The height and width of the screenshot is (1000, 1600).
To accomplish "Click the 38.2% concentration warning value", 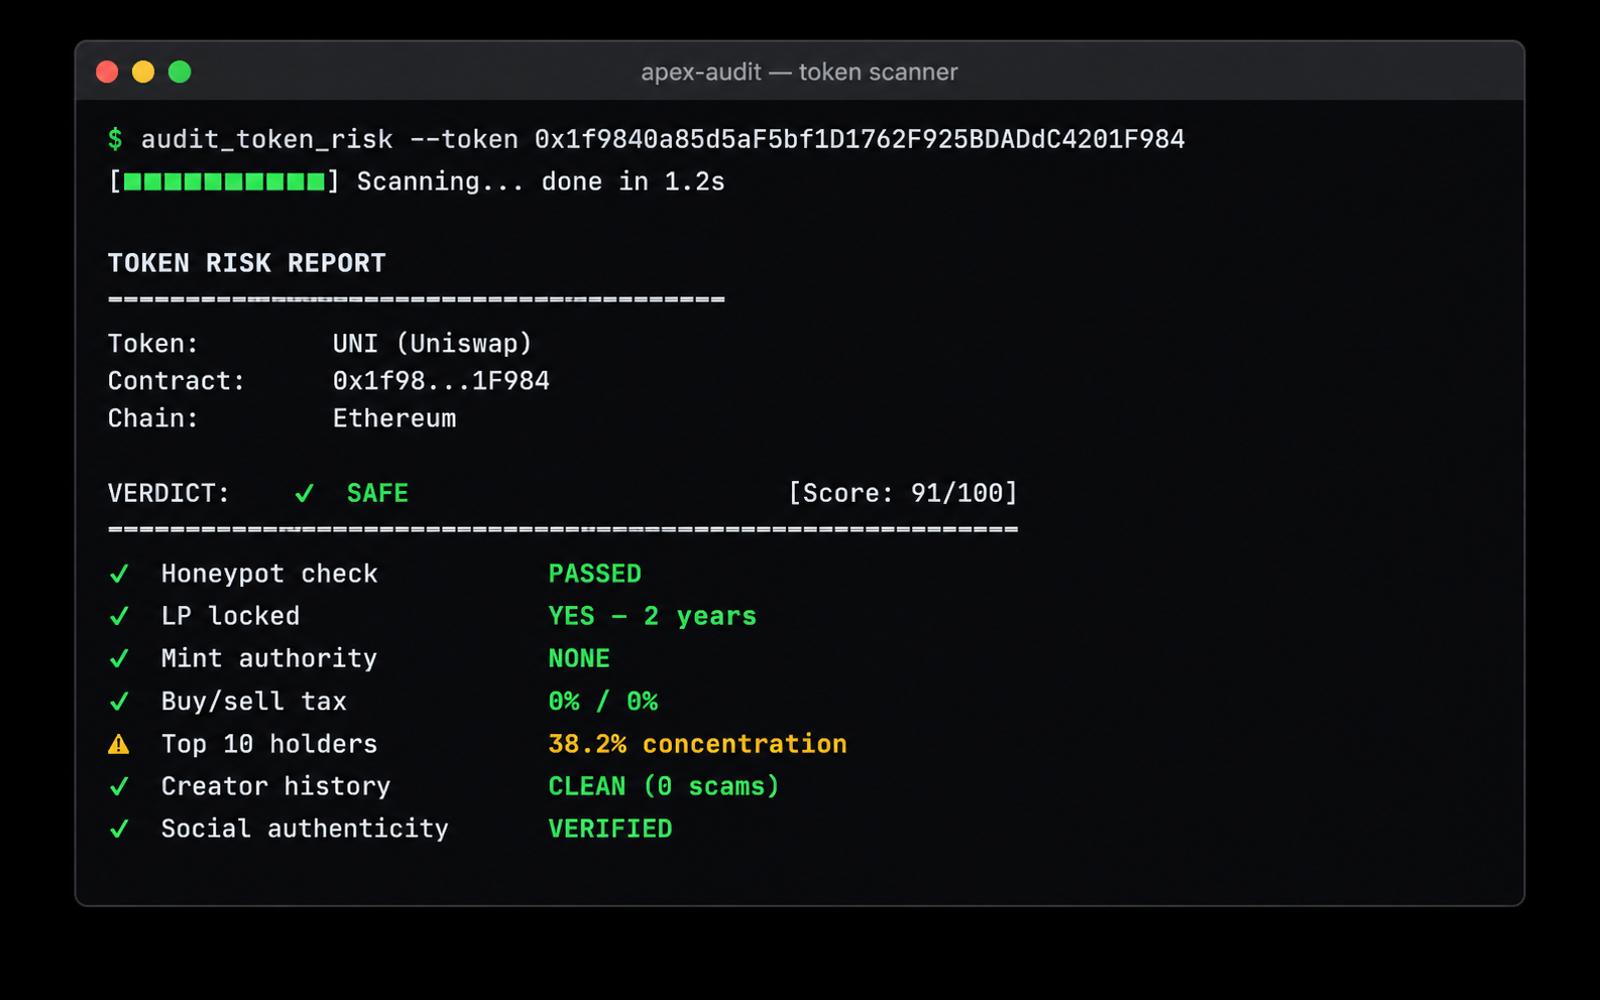I will coord(697,744).
